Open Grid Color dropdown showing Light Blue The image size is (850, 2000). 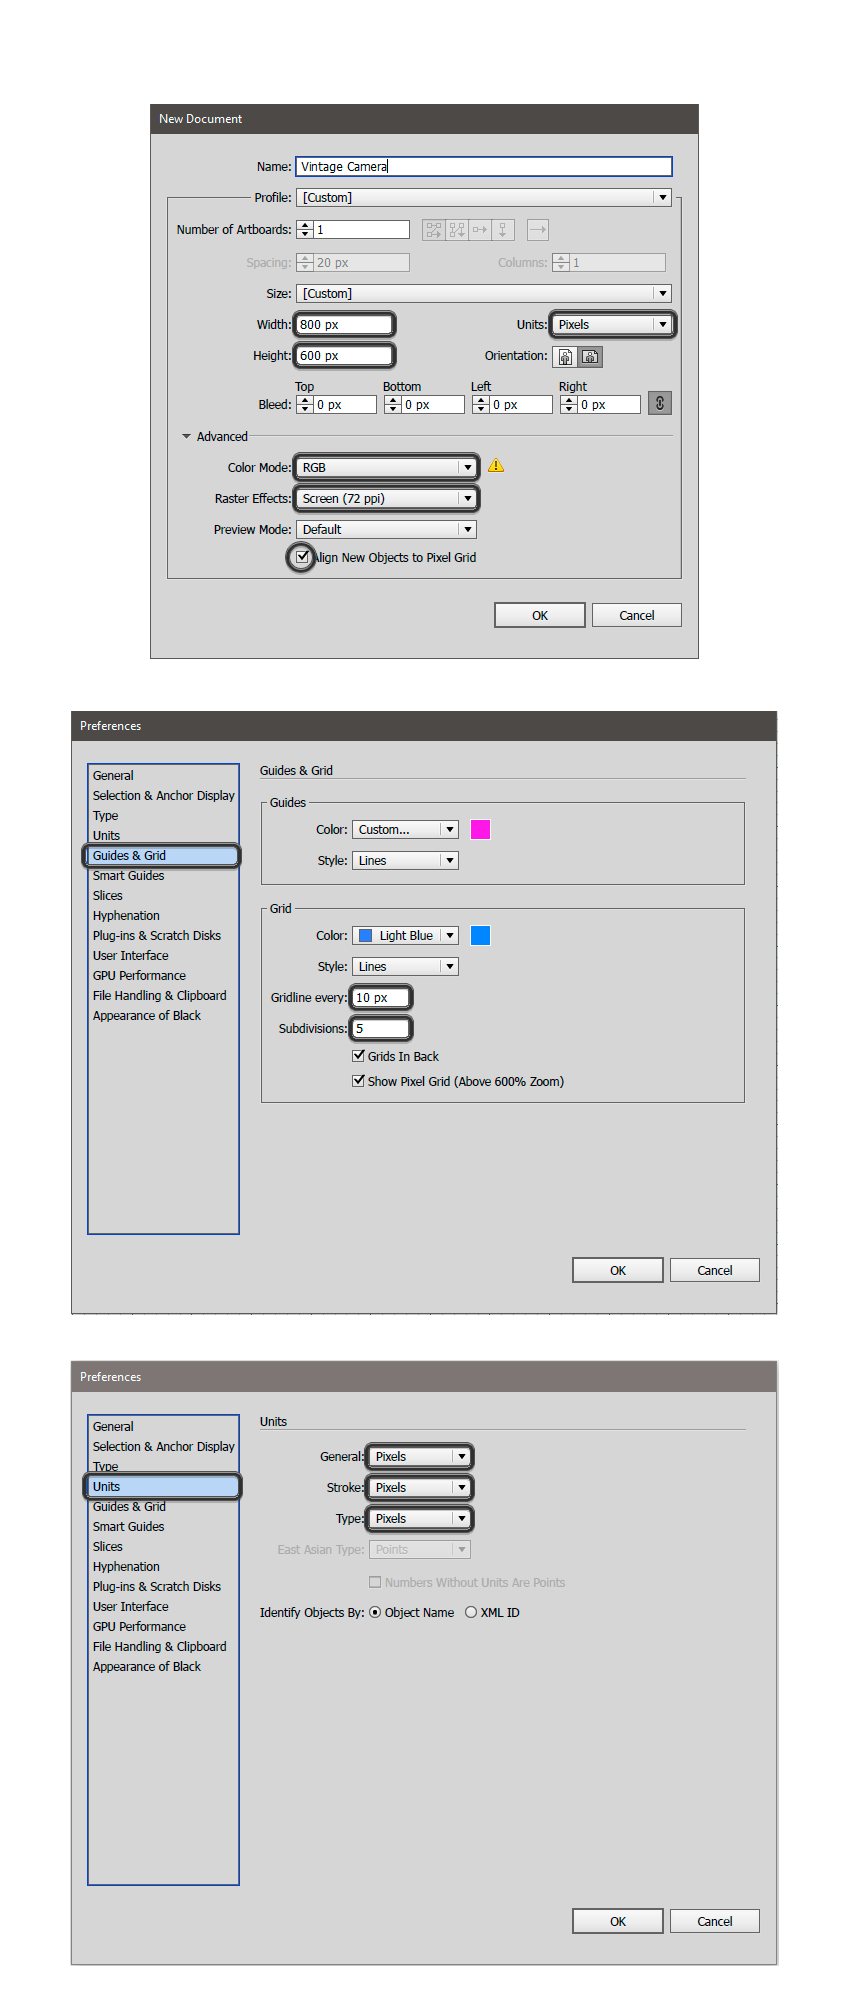pos(405,935)
